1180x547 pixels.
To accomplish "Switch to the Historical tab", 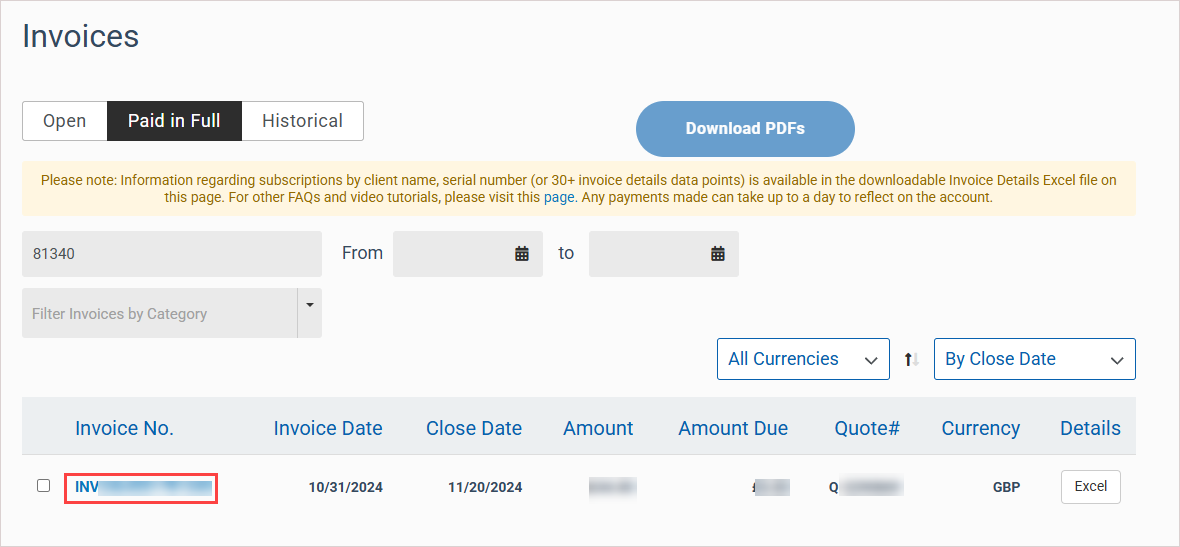I will 302,121.
